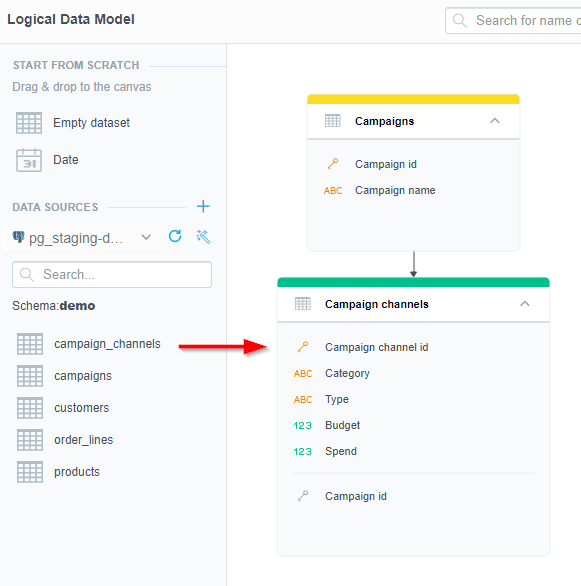Select the Budget fact
Screen dimensions: 581x586
pos(342,425)
